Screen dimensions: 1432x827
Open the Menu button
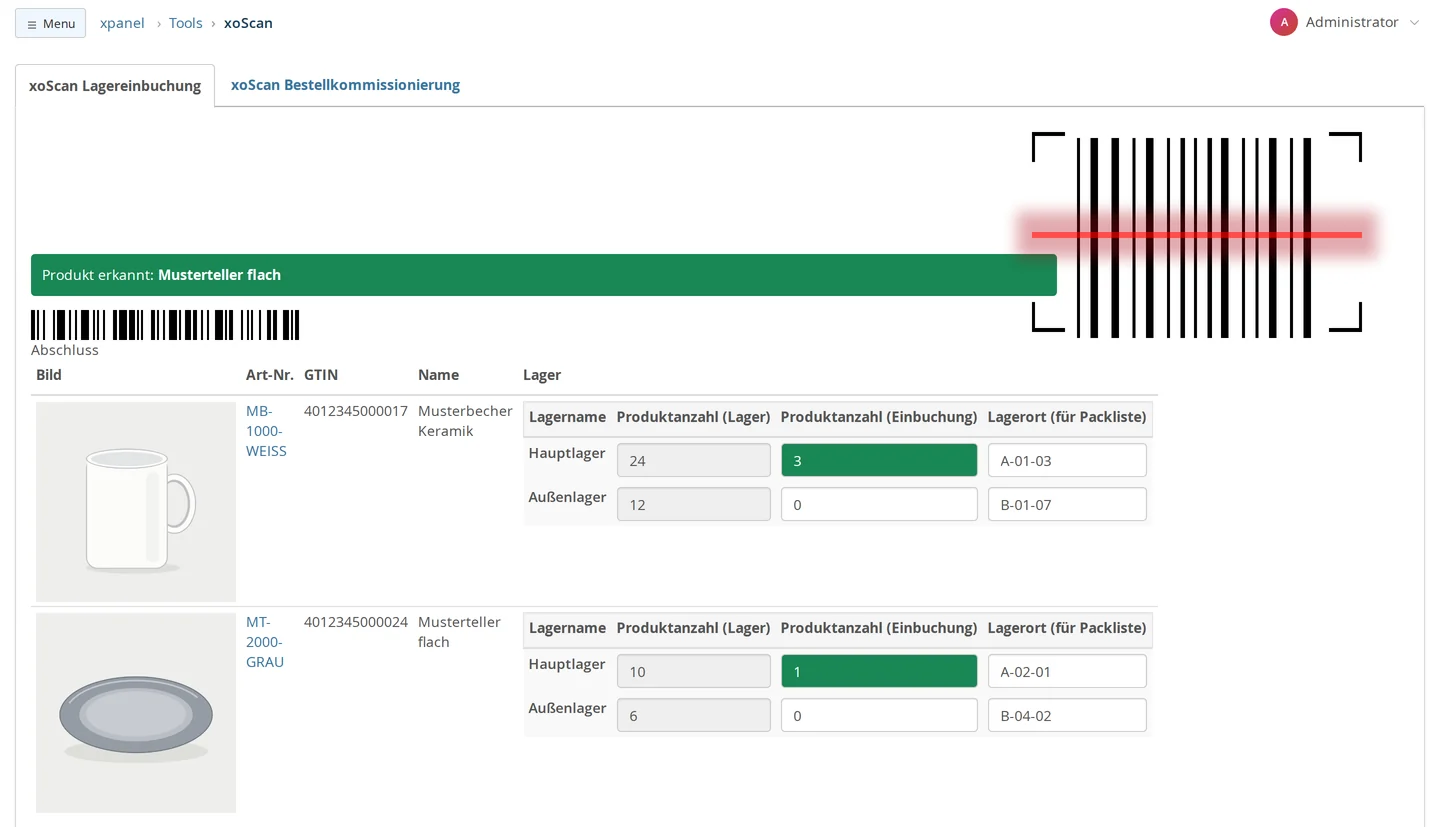(50, 23)
